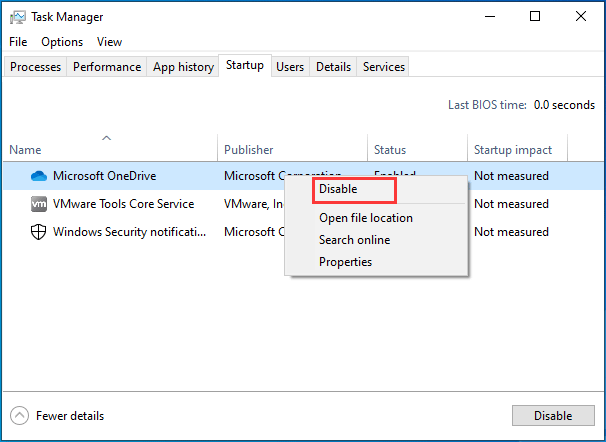Click the VMware Tools vm icon
Viewport: 606px width, 442px height.
click(x=39, y=204)
